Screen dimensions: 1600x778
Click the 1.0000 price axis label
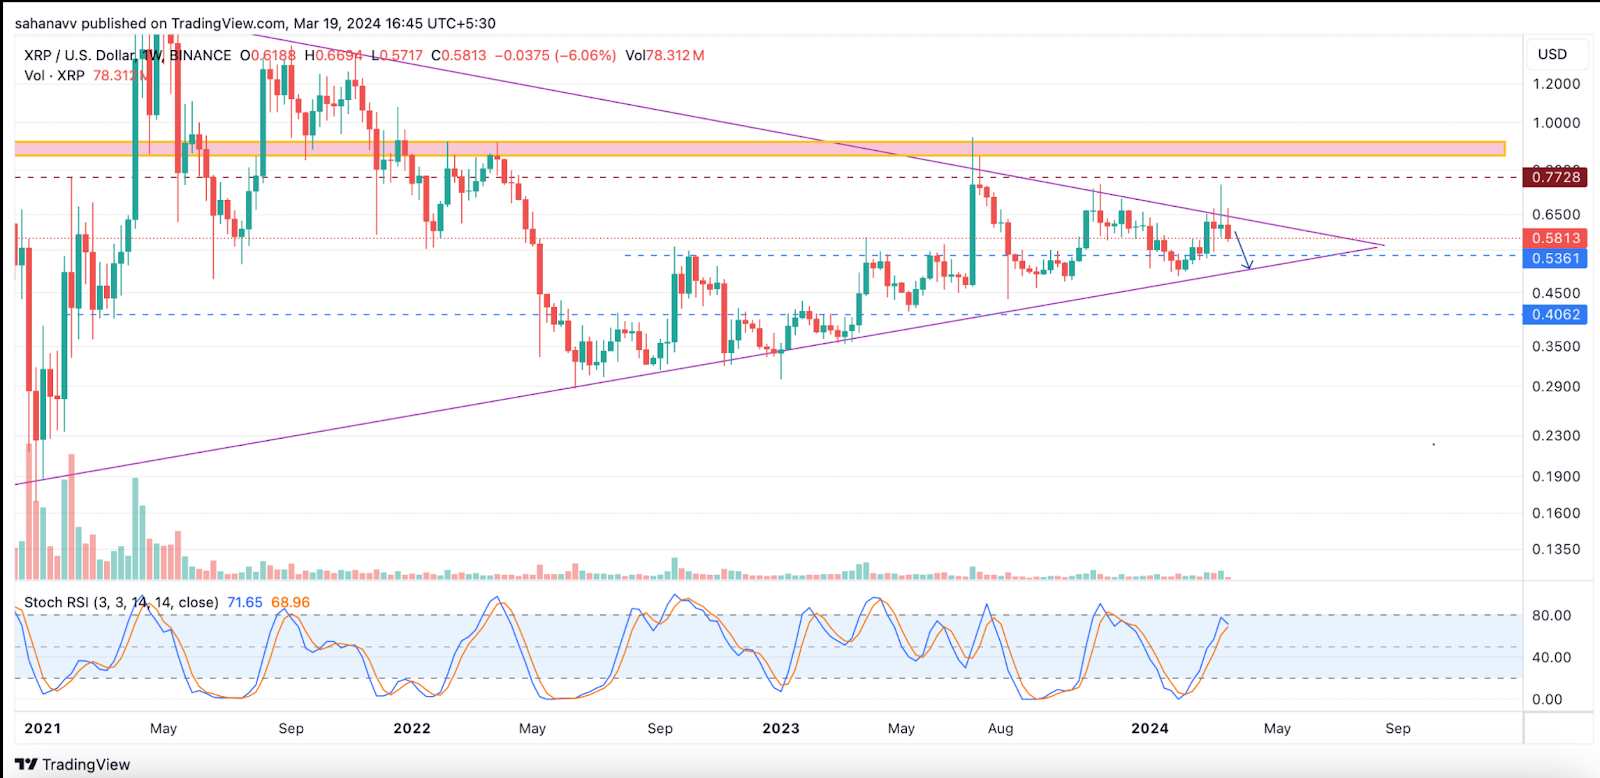coord(1556,123)
